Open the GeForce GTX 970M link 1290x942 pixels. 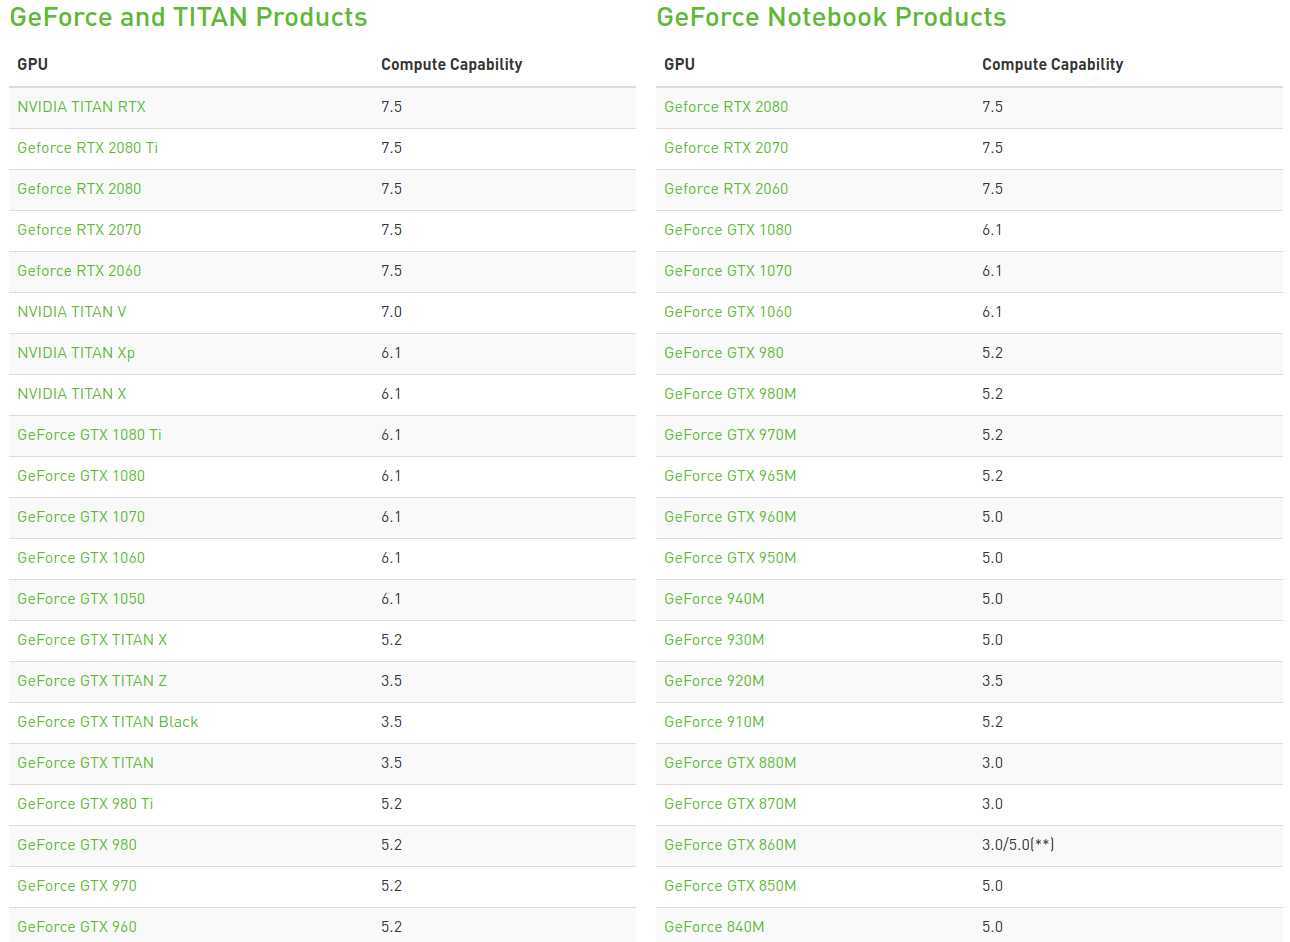click(730, 435)
